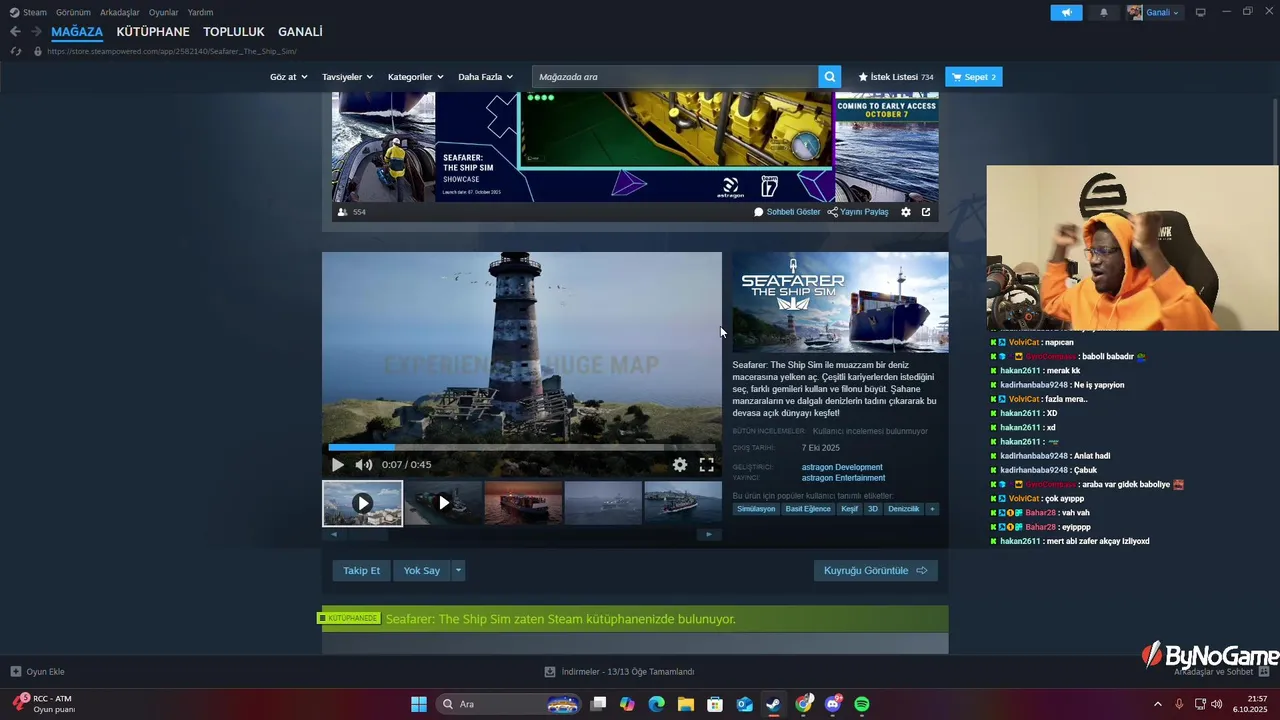
Task: Open Windows Start menu
Action: [x=419, y=704]
